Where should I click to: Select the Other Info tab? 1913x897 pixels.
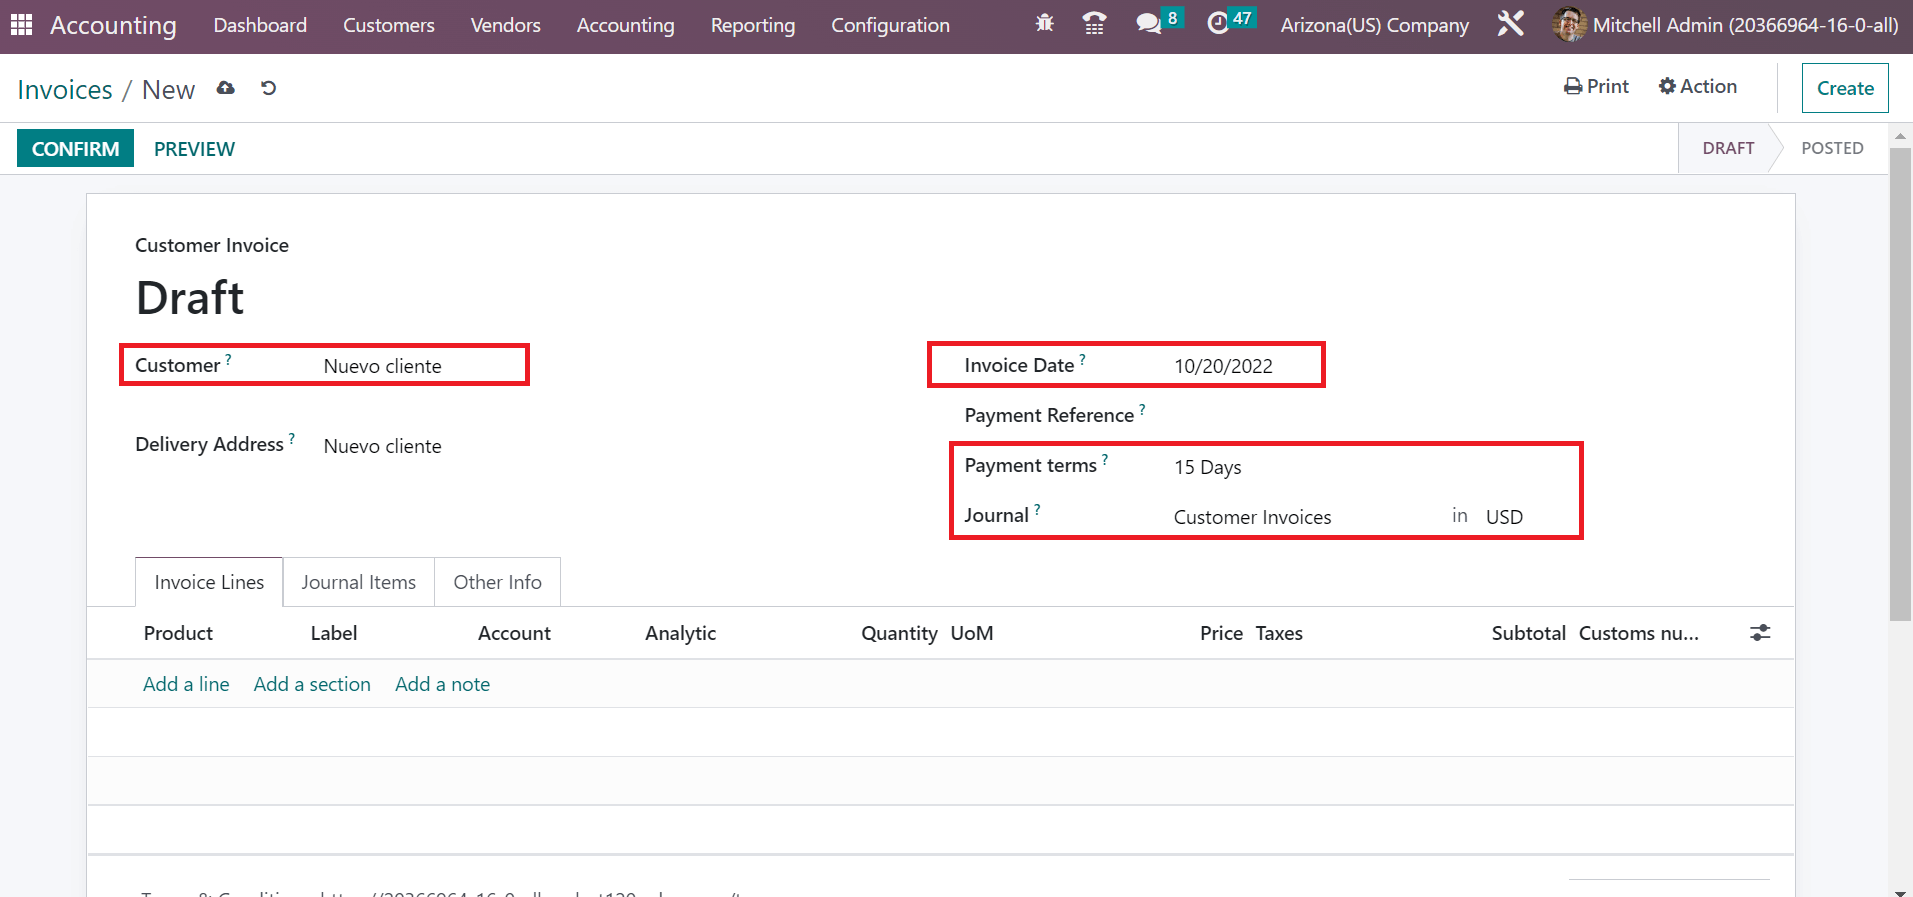[498, 582]
